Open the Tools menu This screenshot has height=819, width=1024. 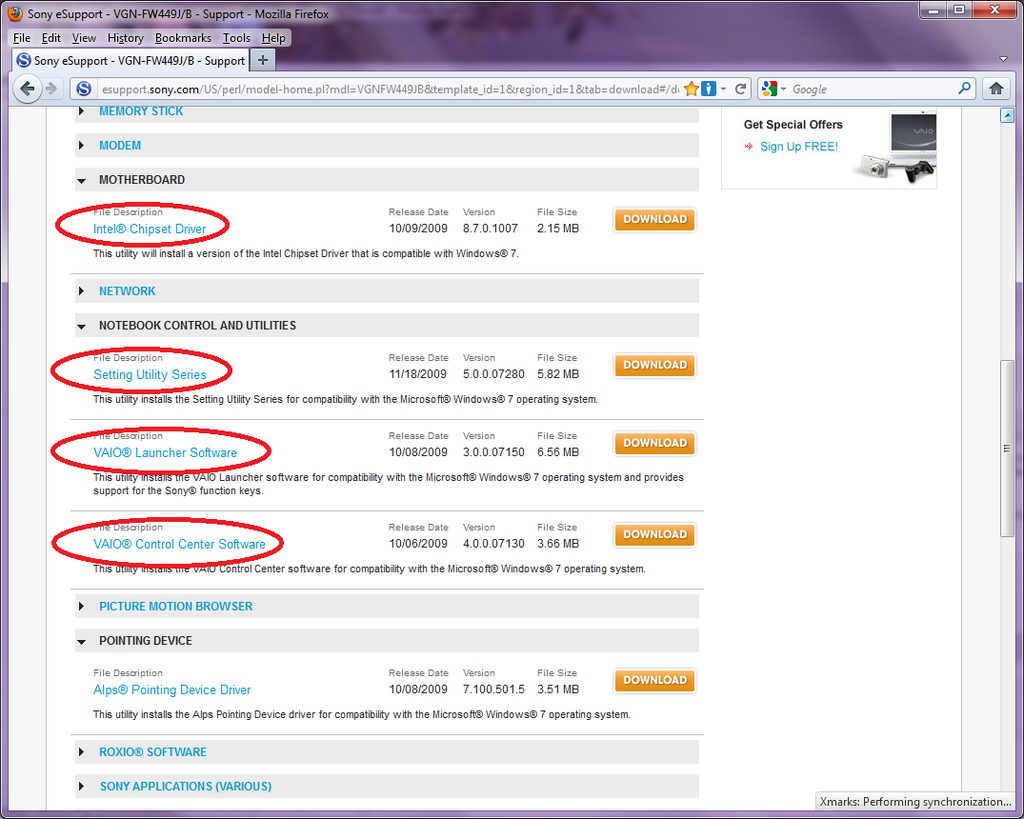coord(236,38)
